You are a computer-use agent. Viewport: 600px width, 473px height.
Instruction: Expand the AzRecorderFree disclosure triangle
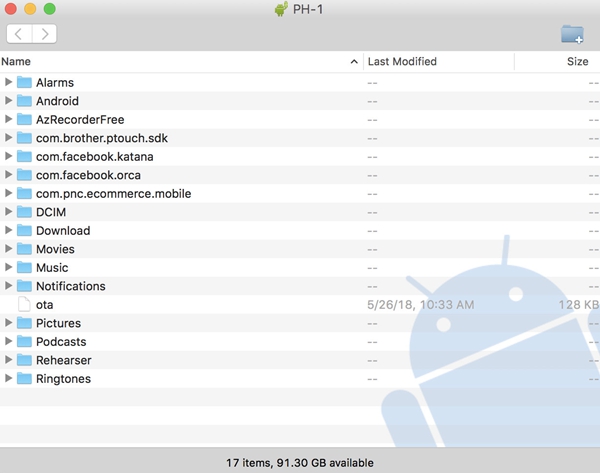(x=8, y=119)
